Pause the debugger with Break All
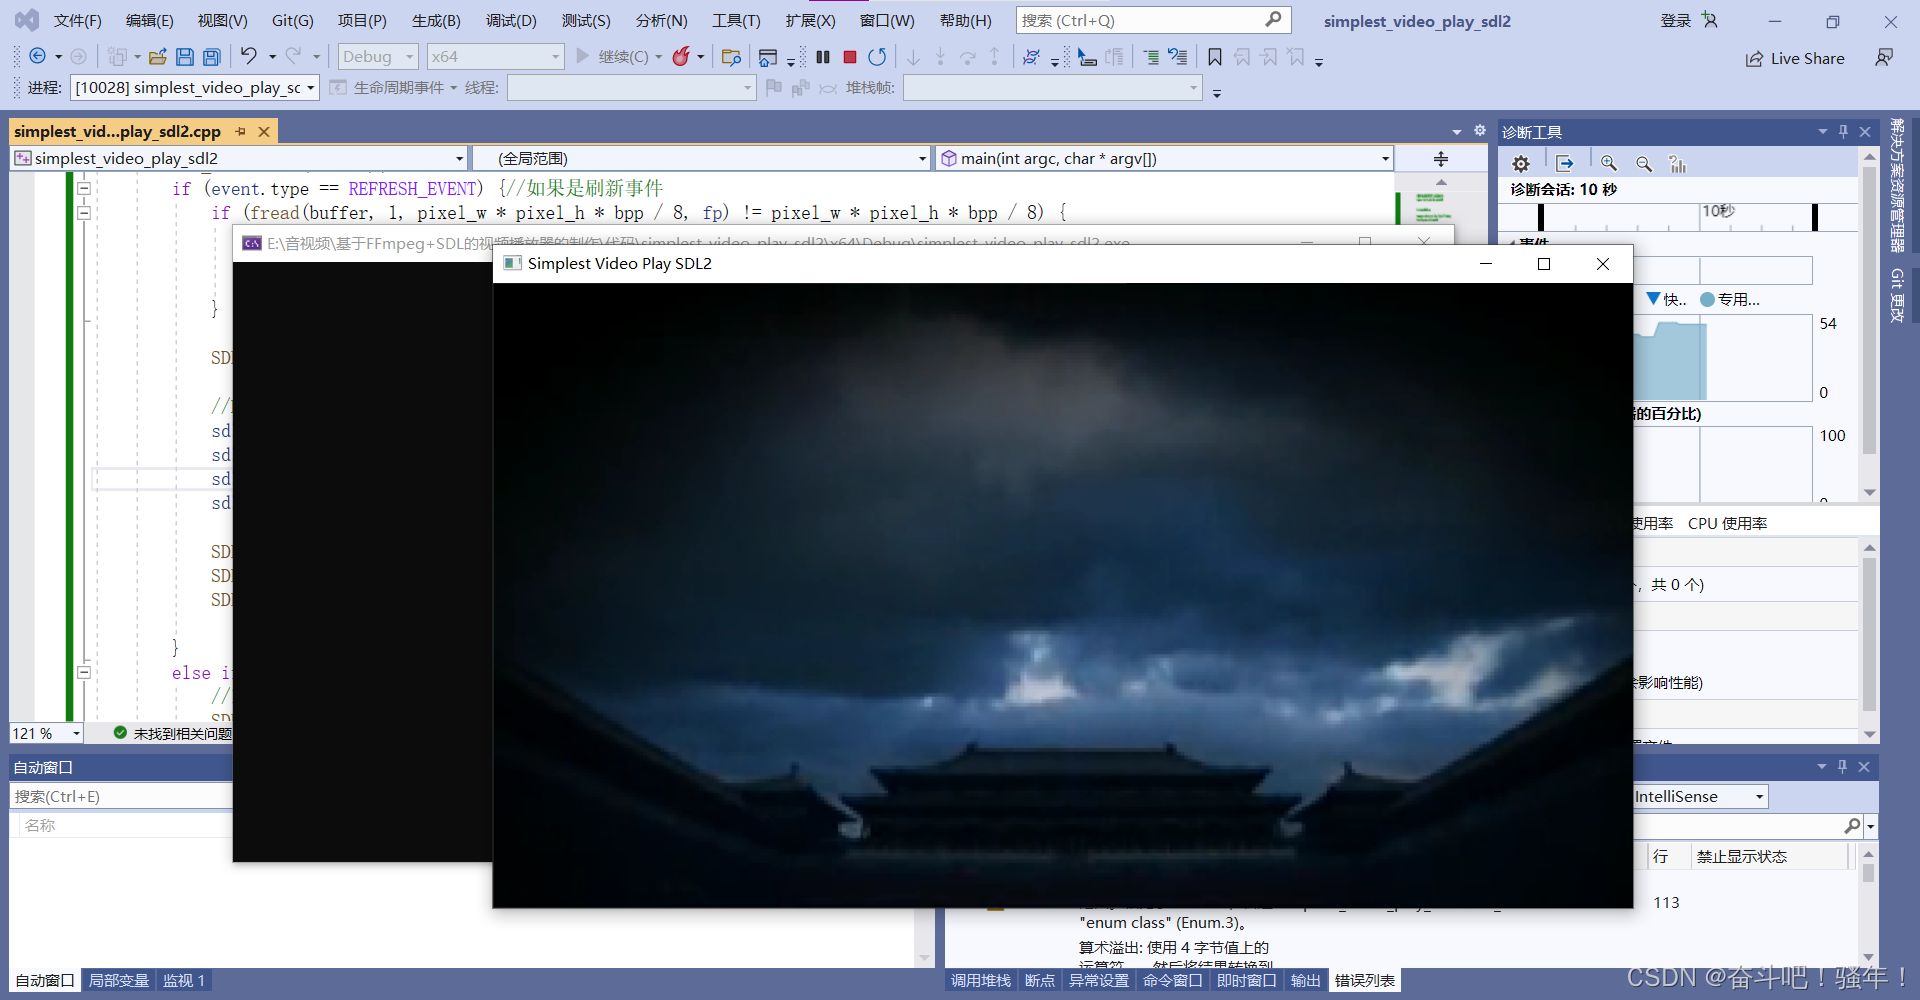The image size is (1920, 1000). [x=823, y=57]
